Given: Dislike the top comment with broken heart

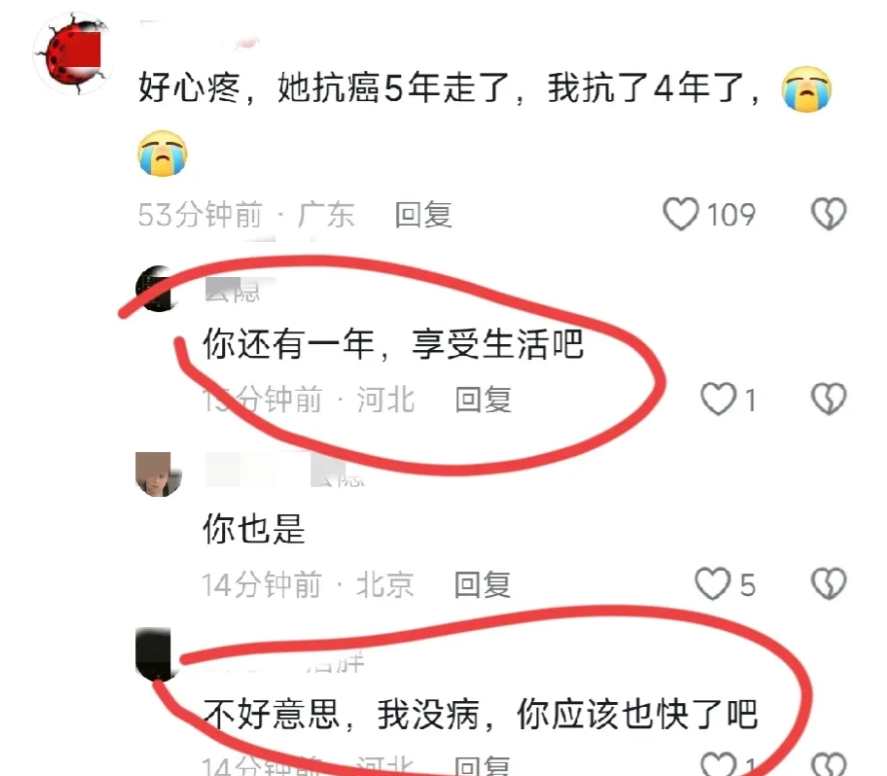Looking at the screenshot, I should pyautogui.click(x=829, y=214).
